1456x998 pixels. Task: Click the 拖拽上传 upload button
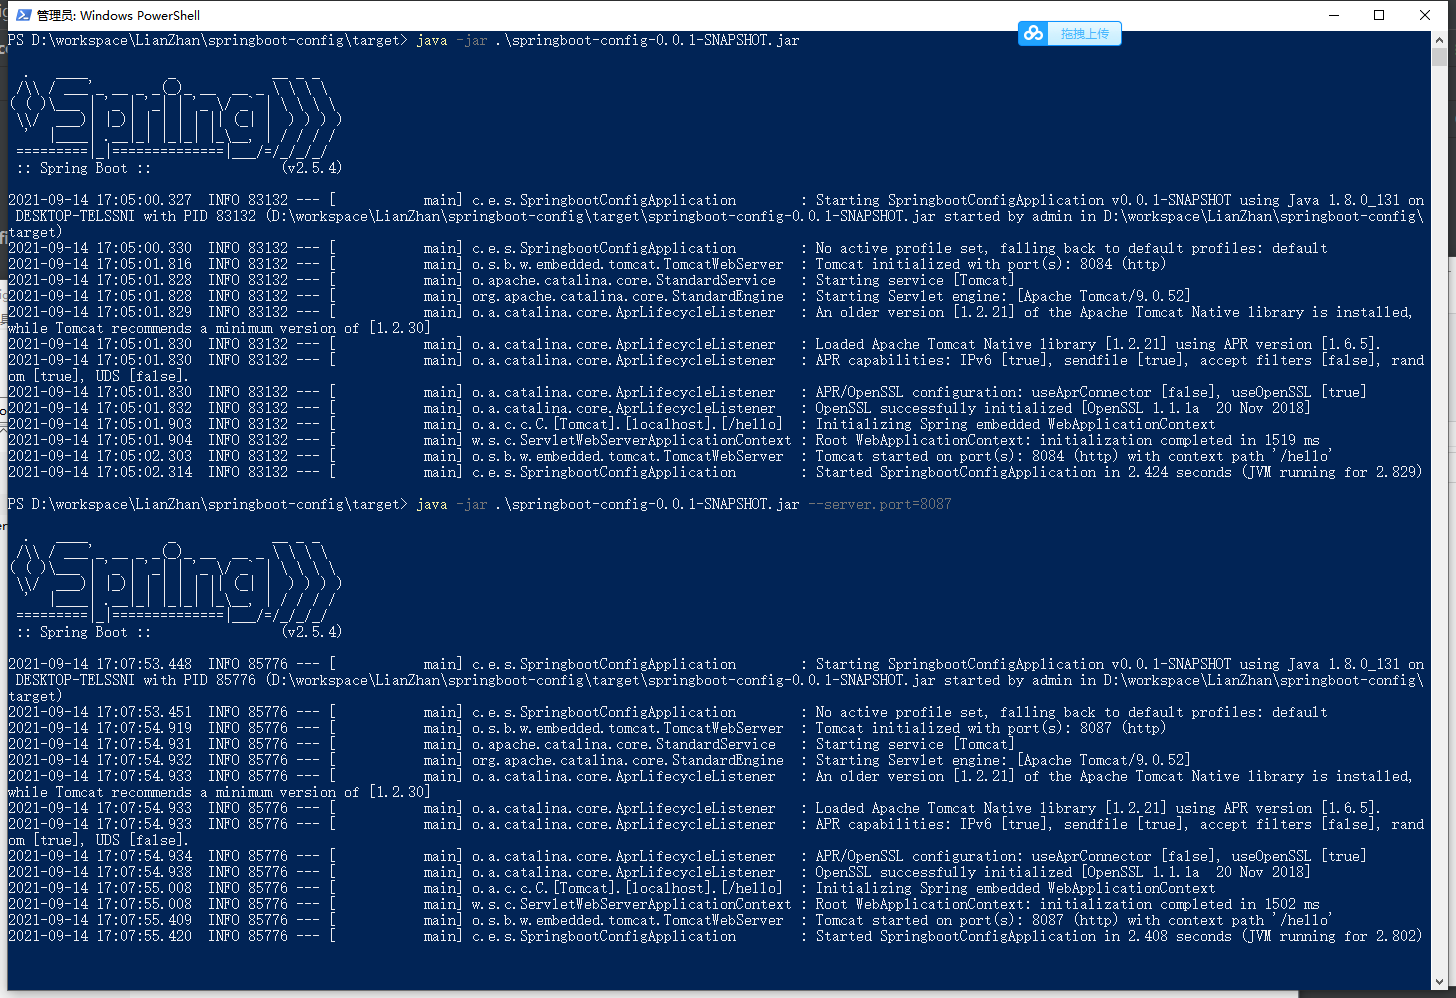(1085, 34)
